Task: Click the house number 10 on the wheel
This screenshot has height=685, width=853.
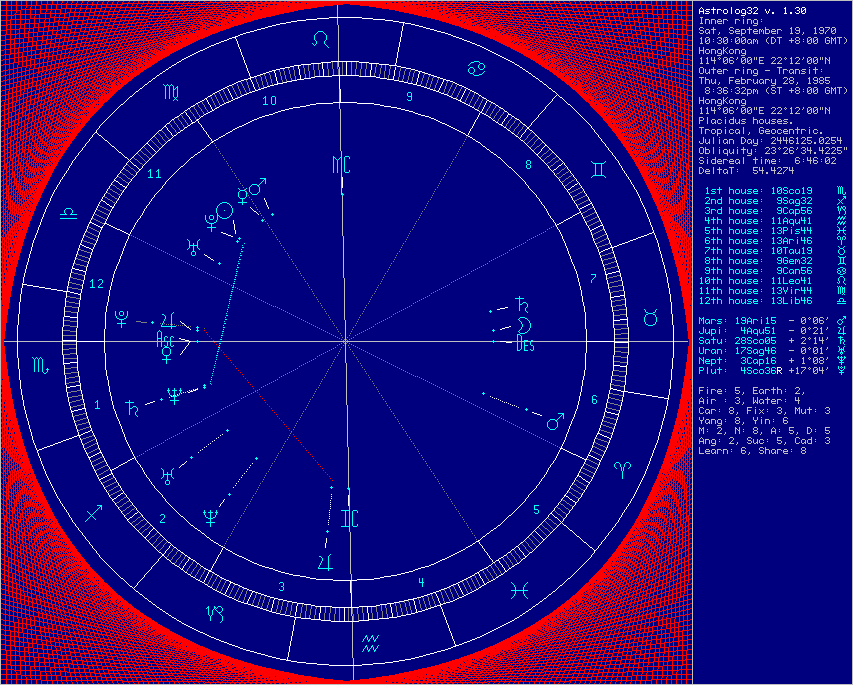Action: pyautogui.click(x=269, y=100)
